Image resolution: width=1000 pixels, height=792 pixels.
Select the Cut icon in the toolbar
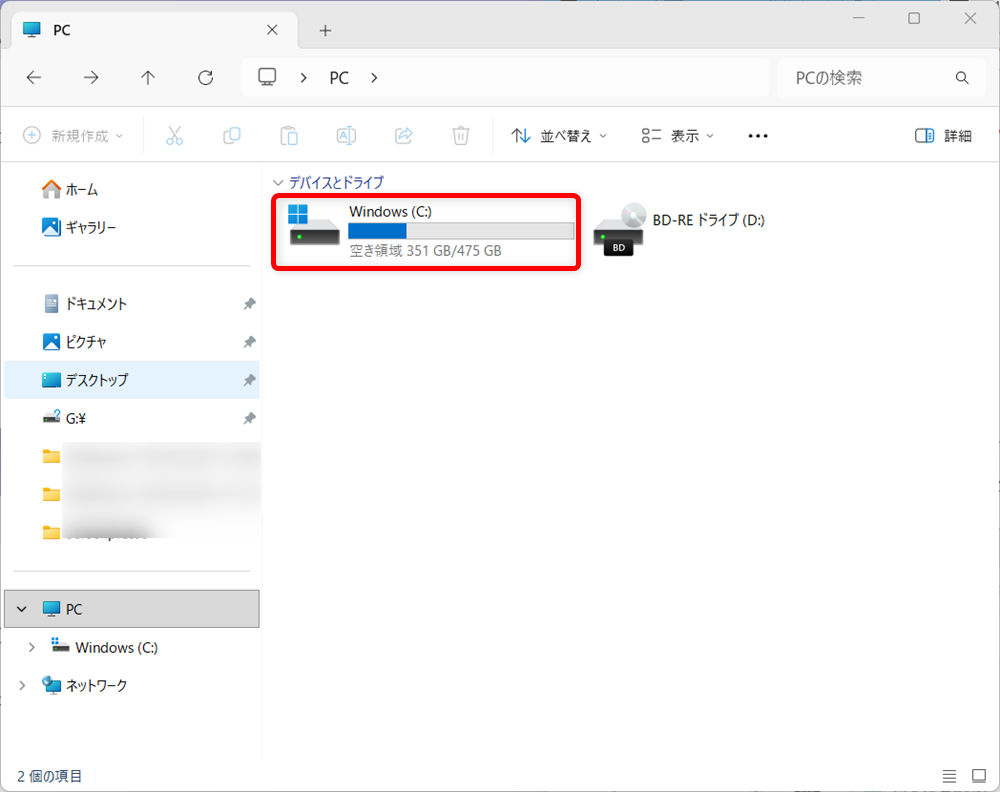(x=174, y=135)
